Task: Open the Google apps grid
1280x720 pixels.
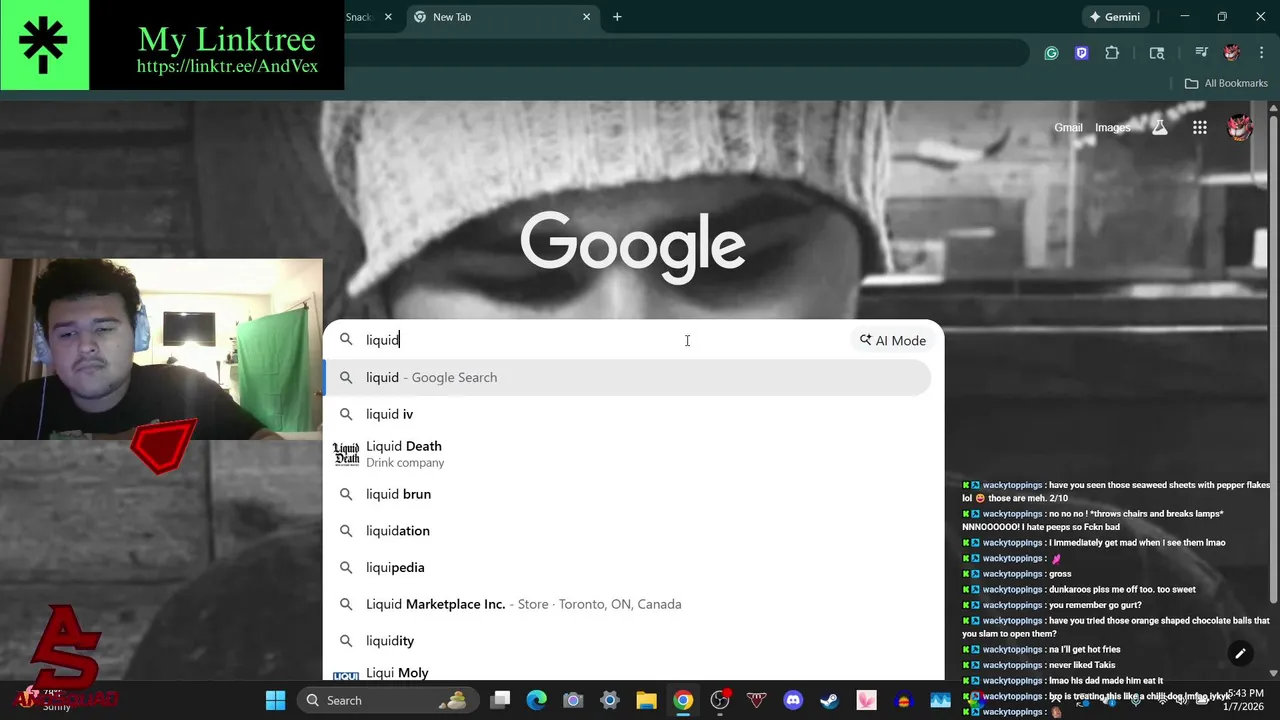Action: coord(1200,128)
